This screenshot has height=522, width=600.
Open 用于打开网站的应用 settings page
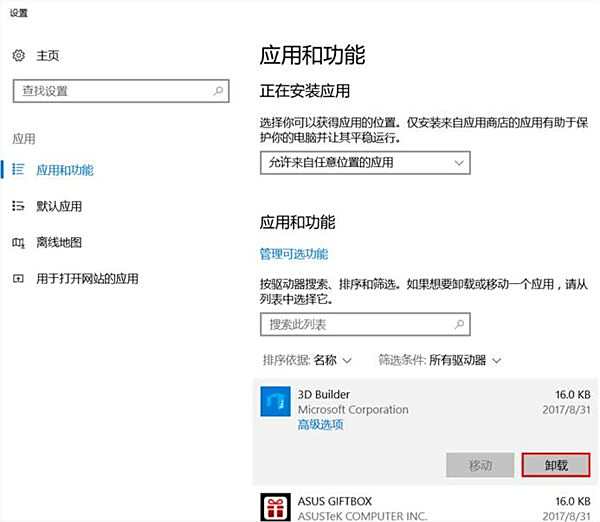click(x=87, y=279)
